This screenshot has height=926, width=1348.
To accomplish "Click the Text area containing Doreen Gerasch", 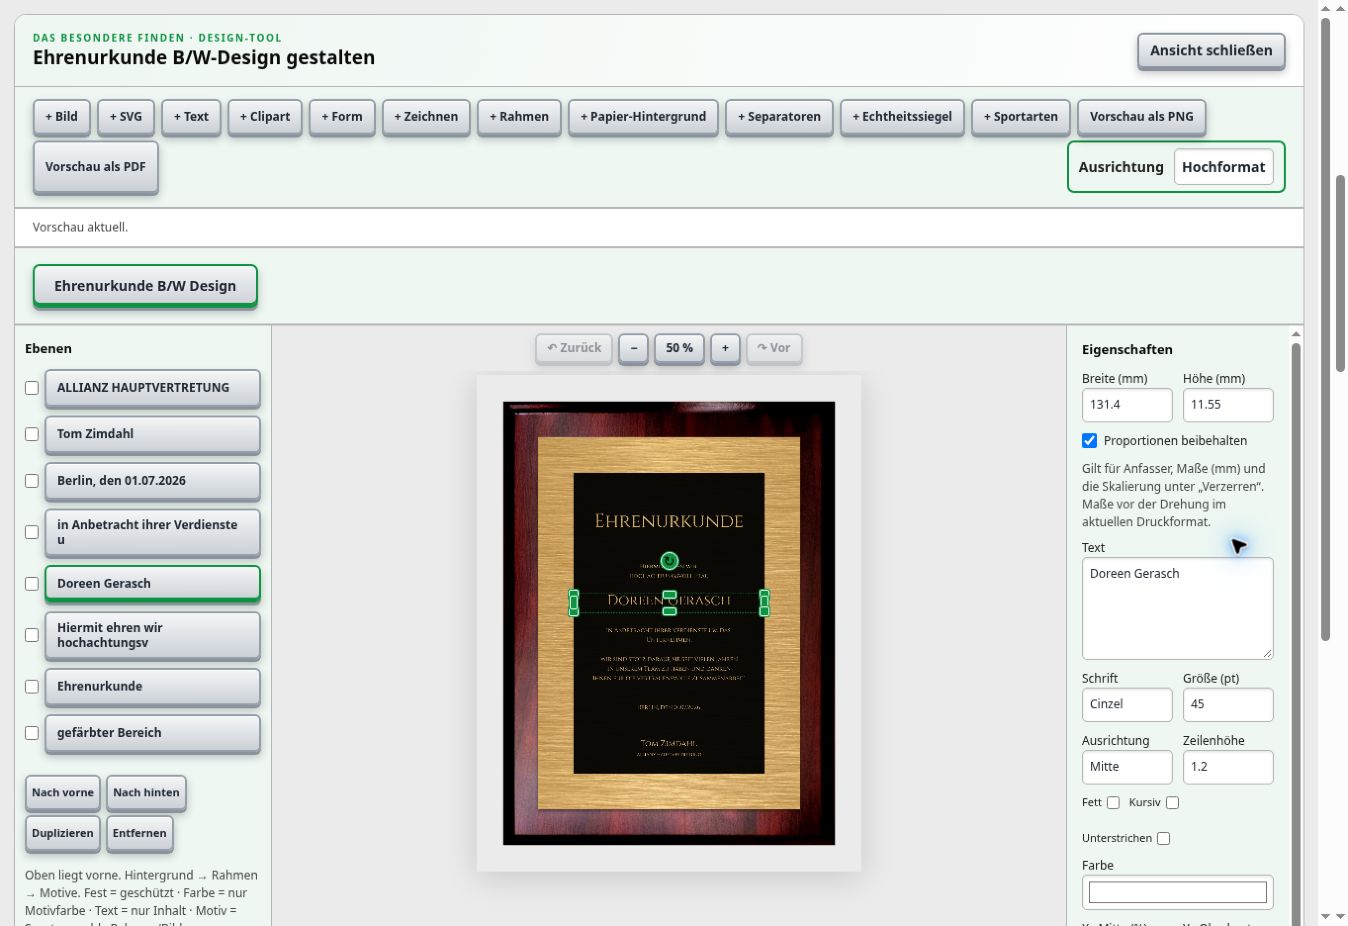I will (1177, 608).
